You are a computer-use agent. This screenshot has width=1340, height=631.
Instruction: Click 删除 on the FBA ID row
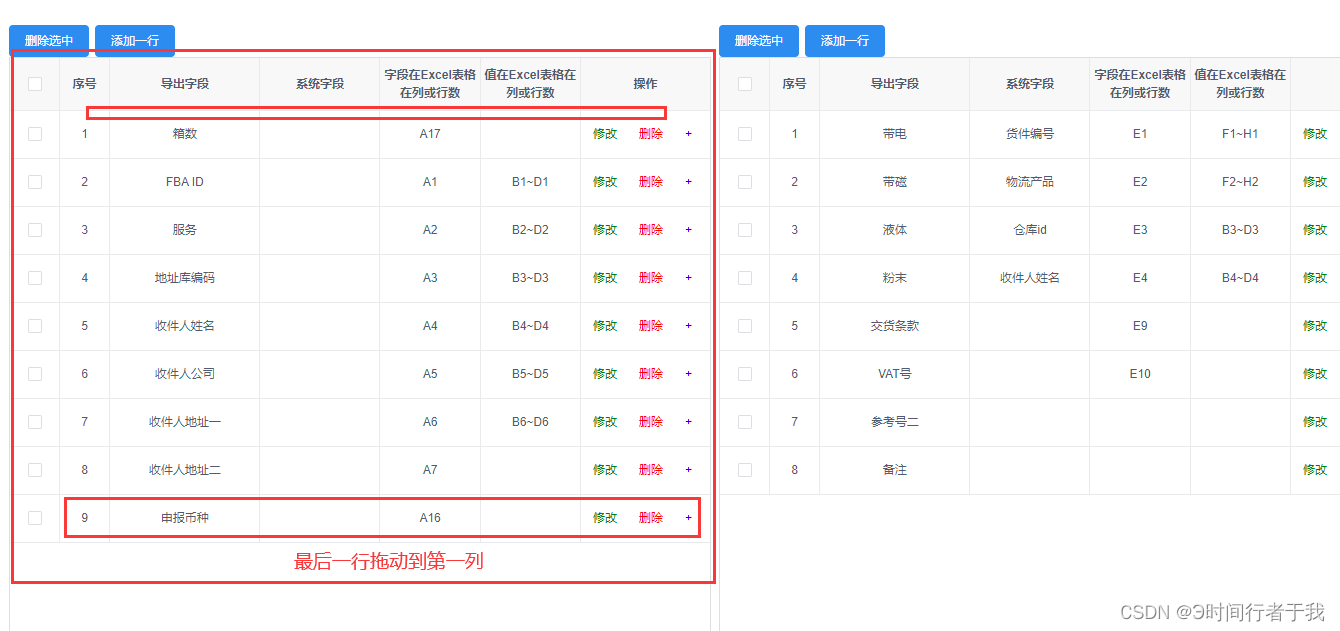(650, 181)
